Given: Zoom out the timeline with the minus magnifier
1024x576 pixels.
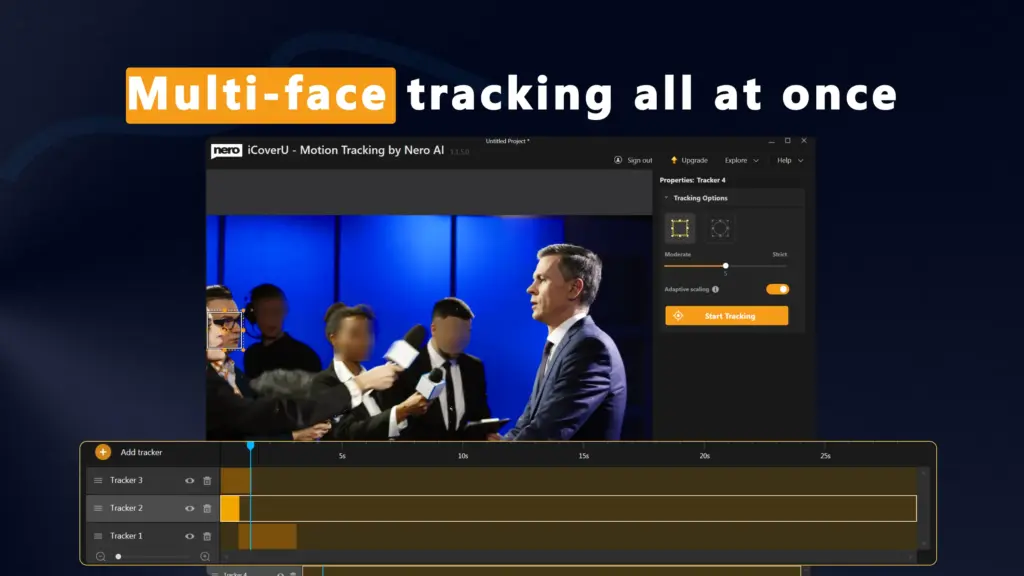Looking at the screenshot, I should coord(100,556).
